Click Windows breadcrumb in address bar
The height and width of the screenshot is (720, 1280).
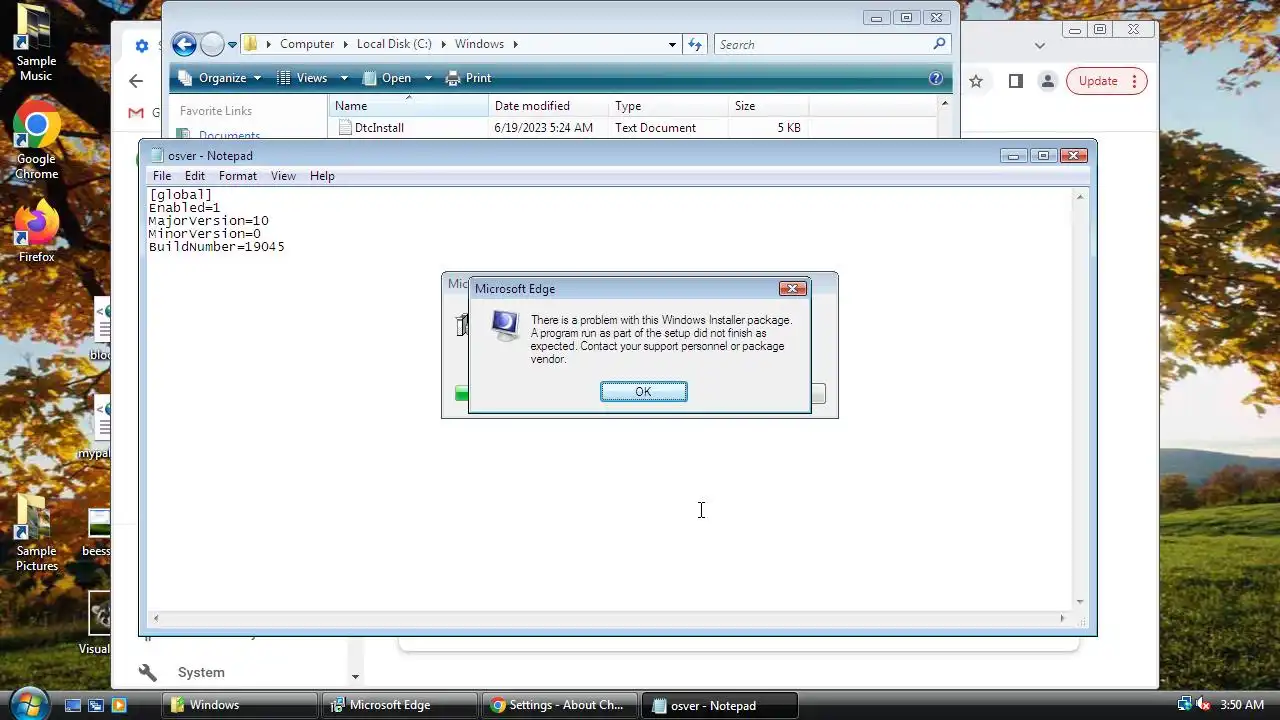(x=479, y=44)
